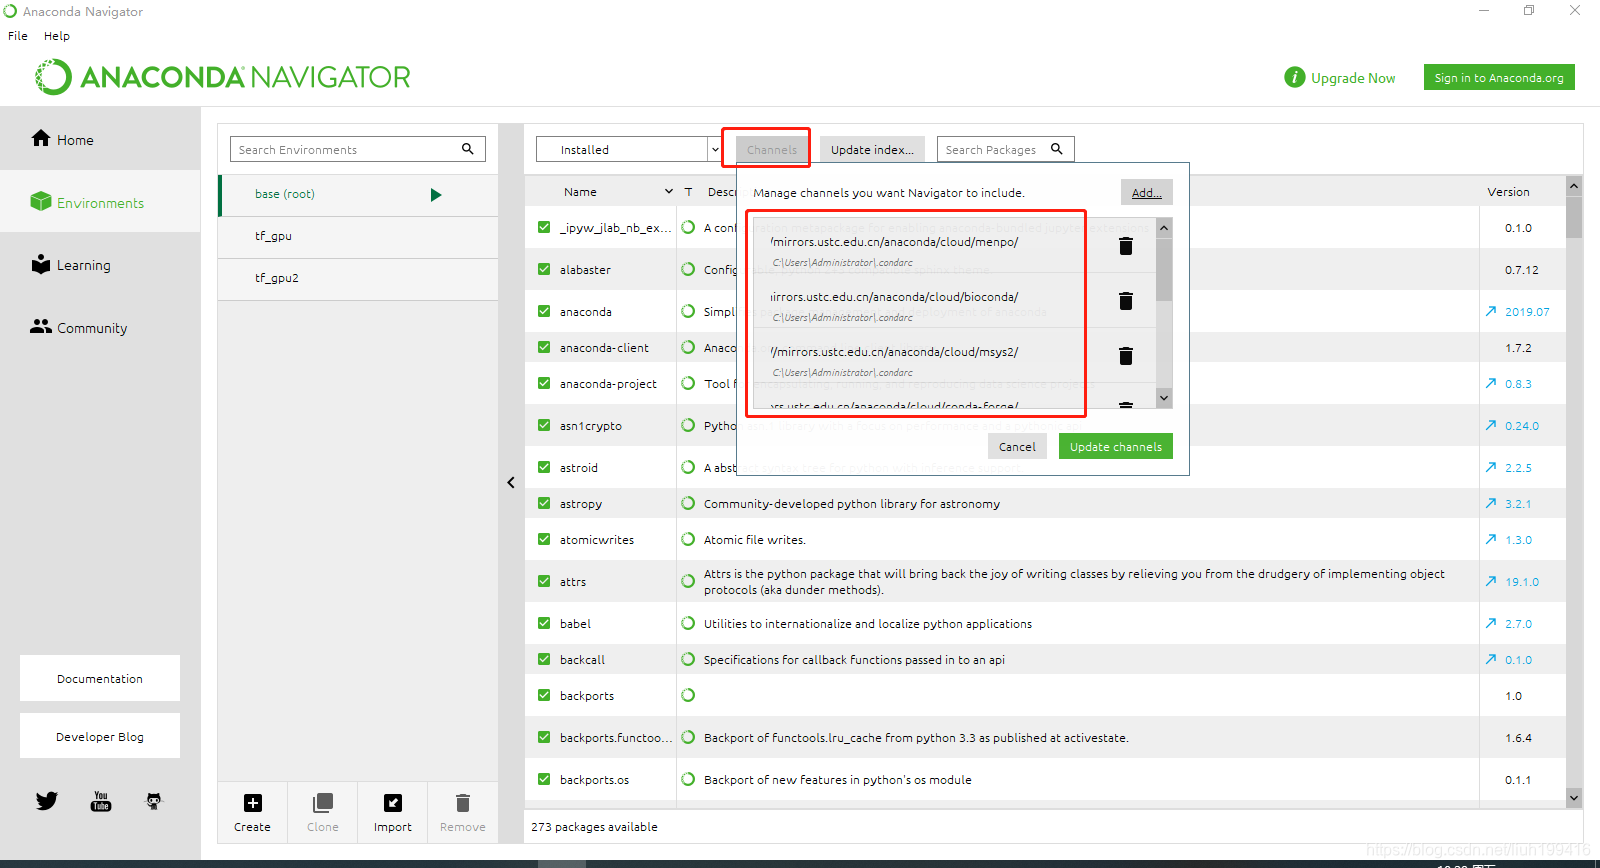Focus the Search Environments field
This screenshot has height=868, width=1600.
(358, 149)
